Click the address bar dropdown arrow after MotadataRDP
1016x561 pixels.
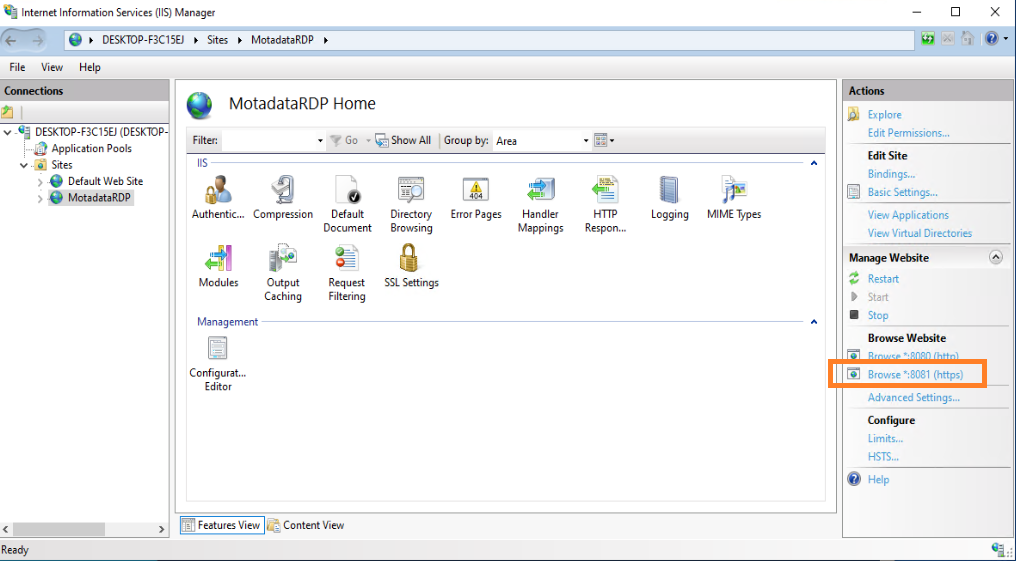[x=325, y=40]
